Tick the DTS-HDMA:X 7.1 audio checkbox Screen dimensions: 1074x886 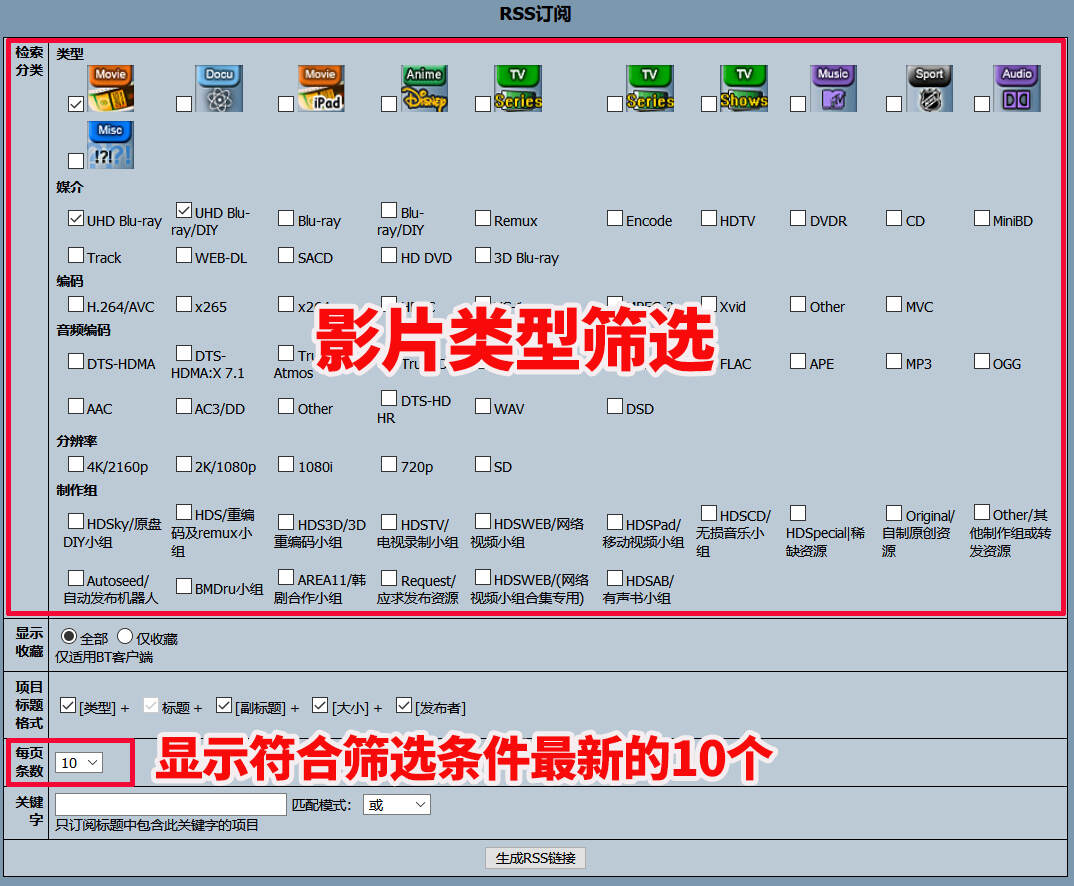coord(184,353)
